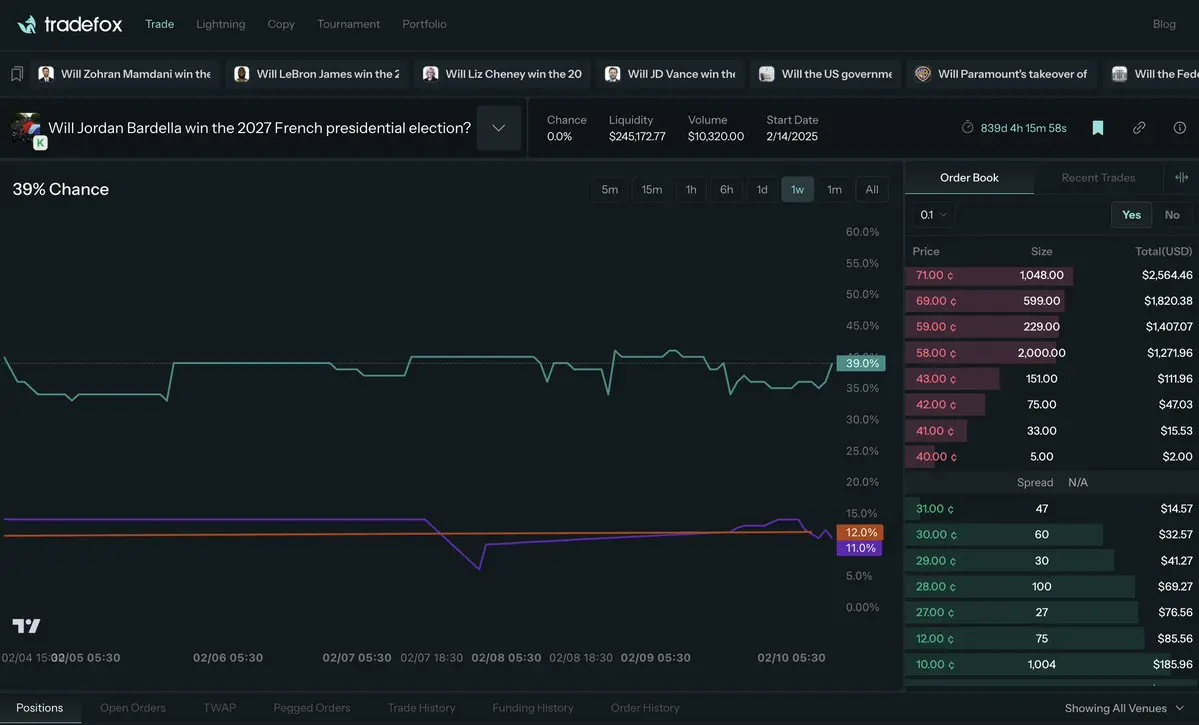1199x725 pixels.
Task: Click the teal 39.0% price label on the chart
Action: click(860, 364)
